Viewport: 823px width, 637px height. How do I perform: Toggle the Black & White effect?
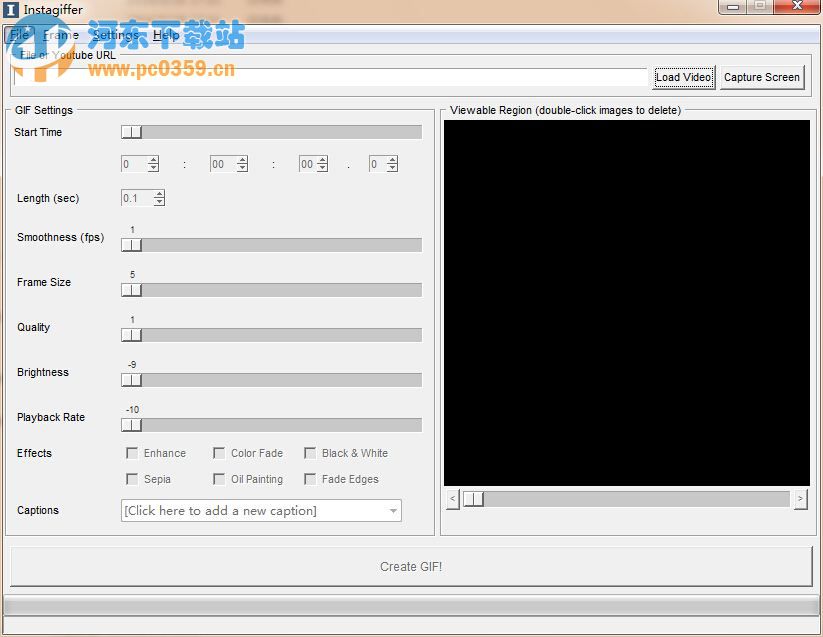click(310, 453)
